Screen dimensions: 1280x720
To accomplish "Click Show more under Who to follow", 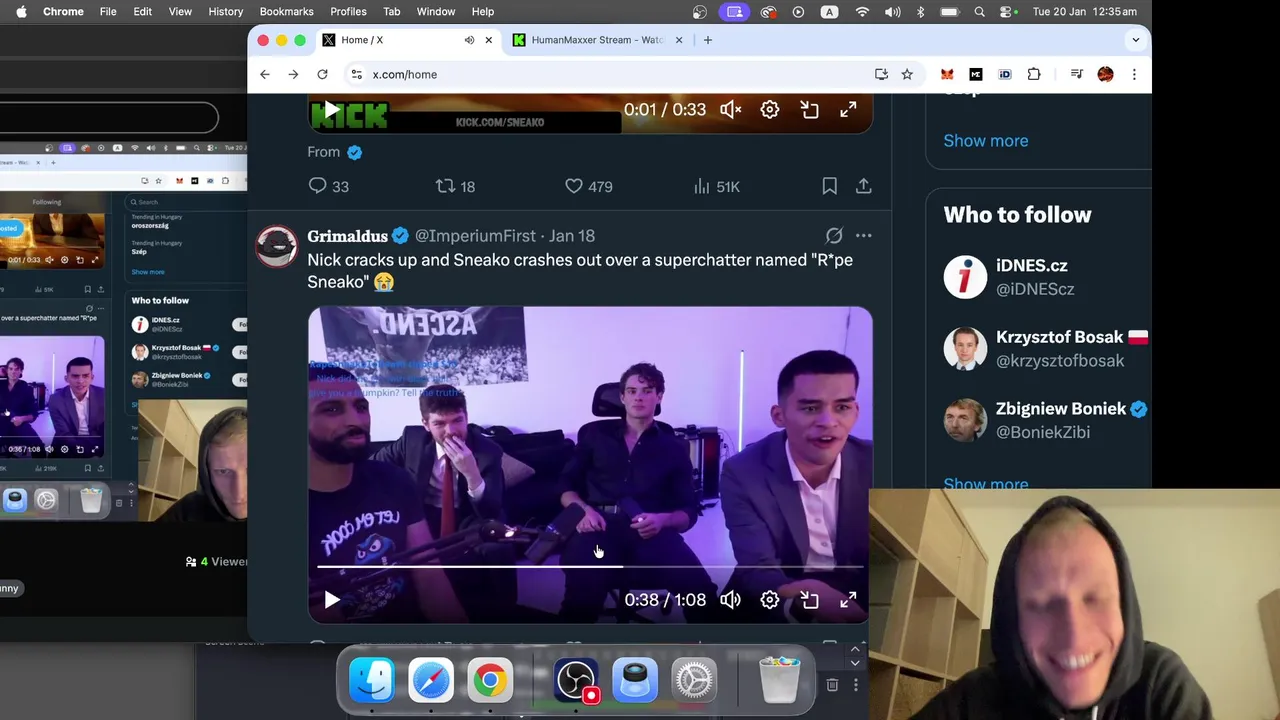I will coord(985,484).
